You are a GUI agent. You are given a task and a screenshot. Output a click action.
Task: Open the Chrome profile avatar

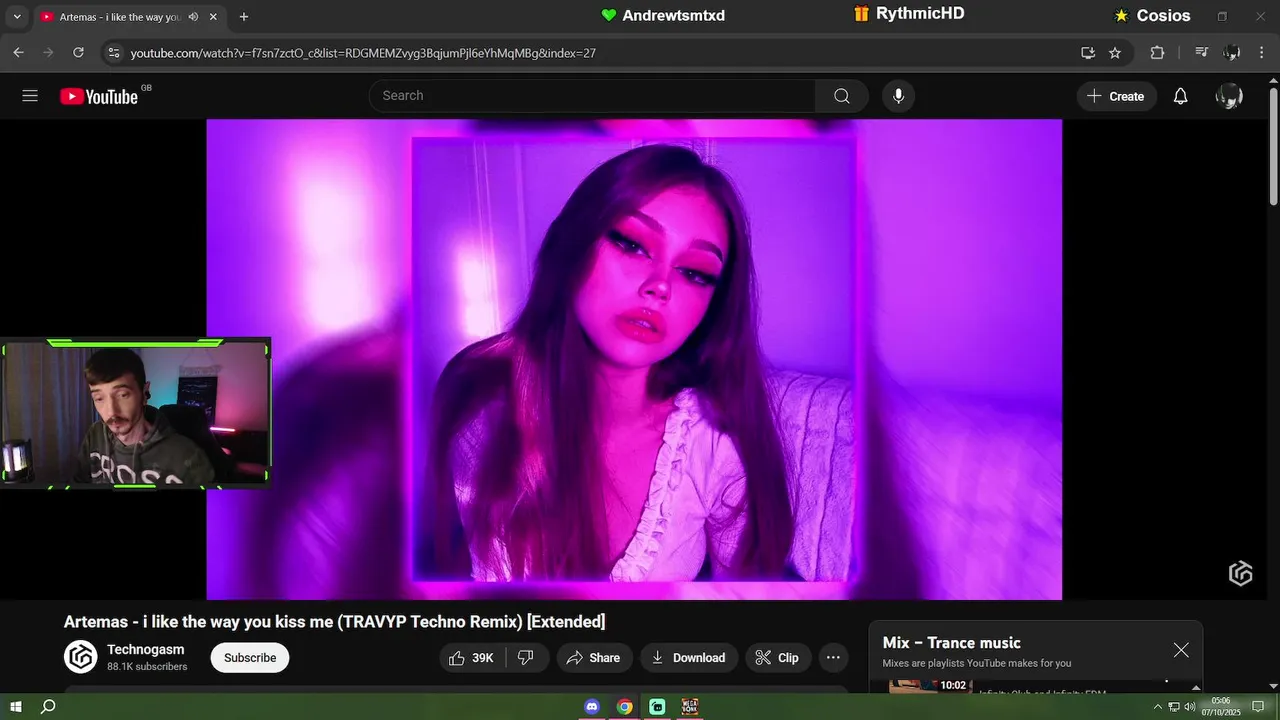point(1232,53)
